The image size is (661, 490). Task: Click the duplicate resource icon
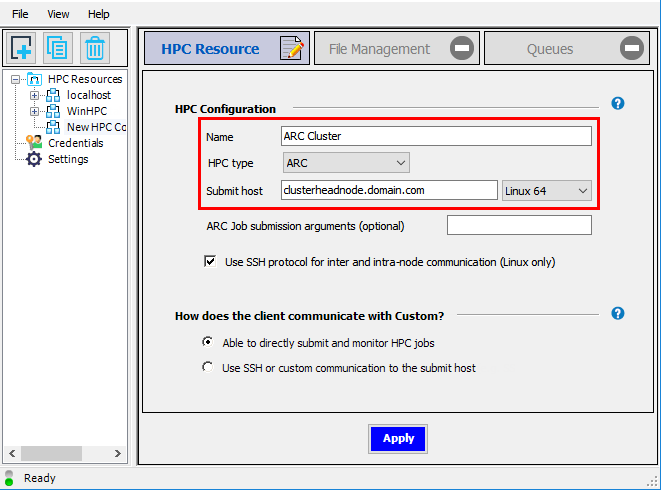[58, 48]
